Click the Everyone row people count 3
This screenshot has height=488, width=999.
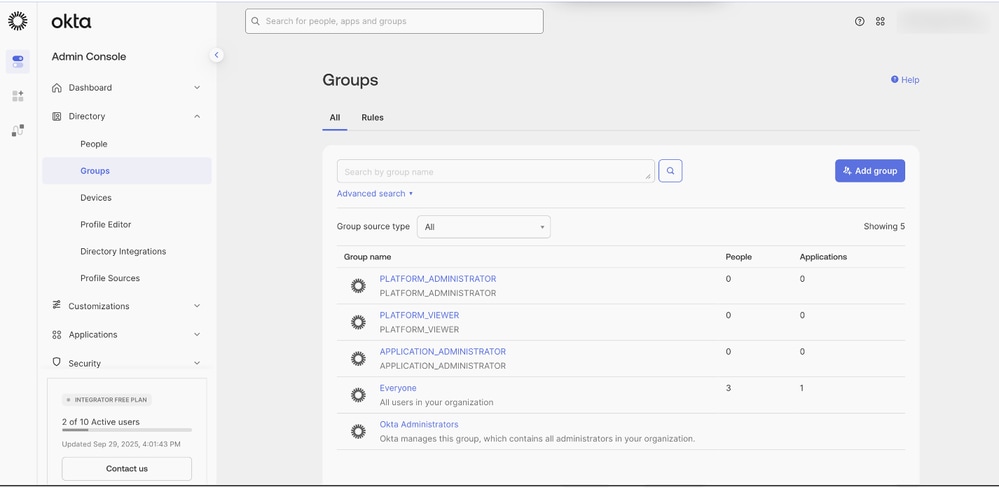tap(728, 388)
